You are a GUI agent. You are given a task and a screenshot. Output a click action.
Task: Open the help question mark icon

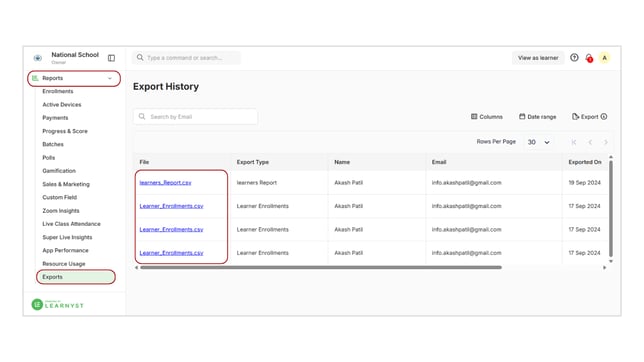click(574, 58)
